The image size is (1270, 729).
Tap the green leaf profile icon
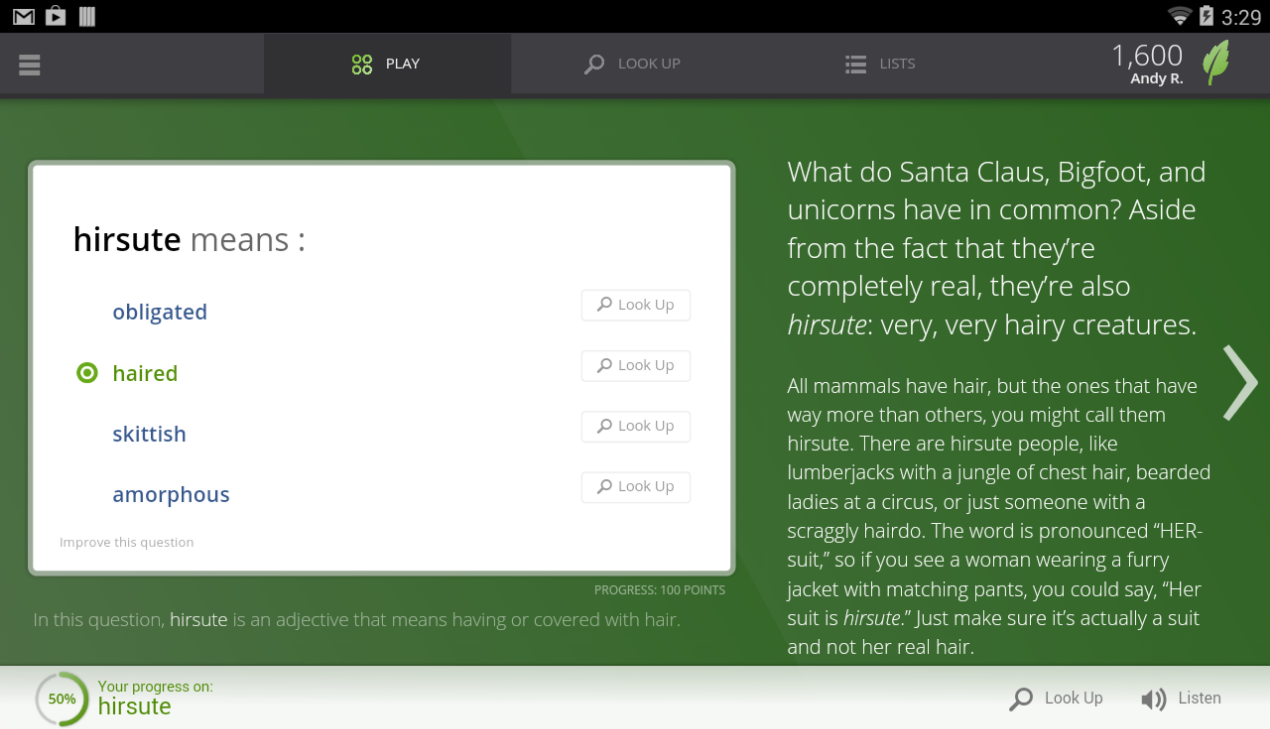(1216, 63)
